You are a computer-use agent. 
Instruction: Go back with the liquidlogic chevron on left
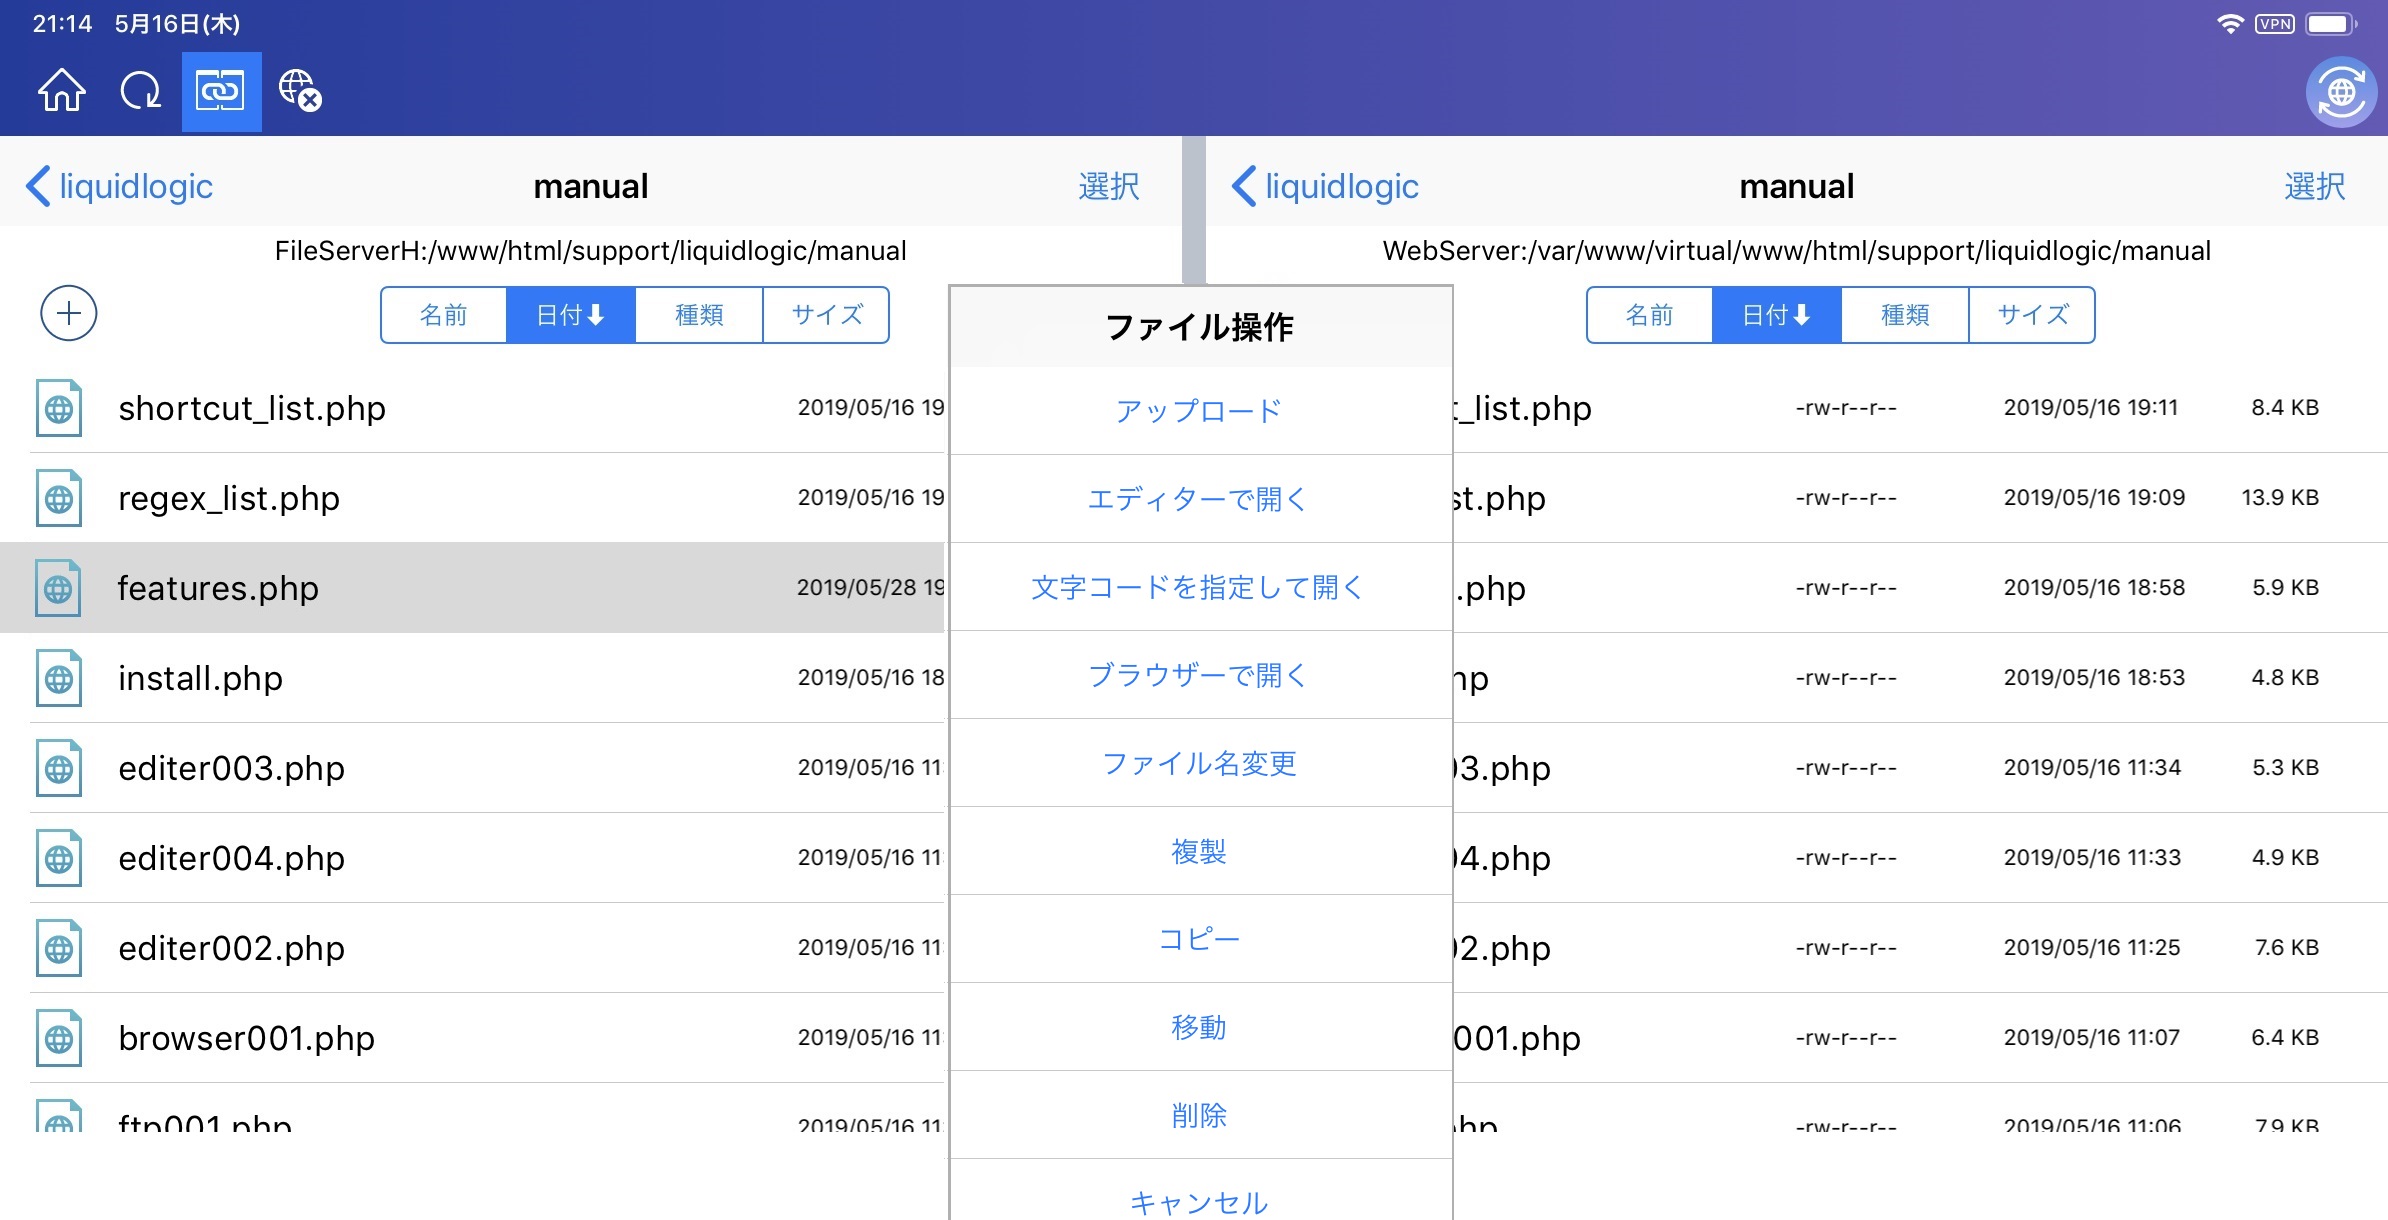point(120,186)
